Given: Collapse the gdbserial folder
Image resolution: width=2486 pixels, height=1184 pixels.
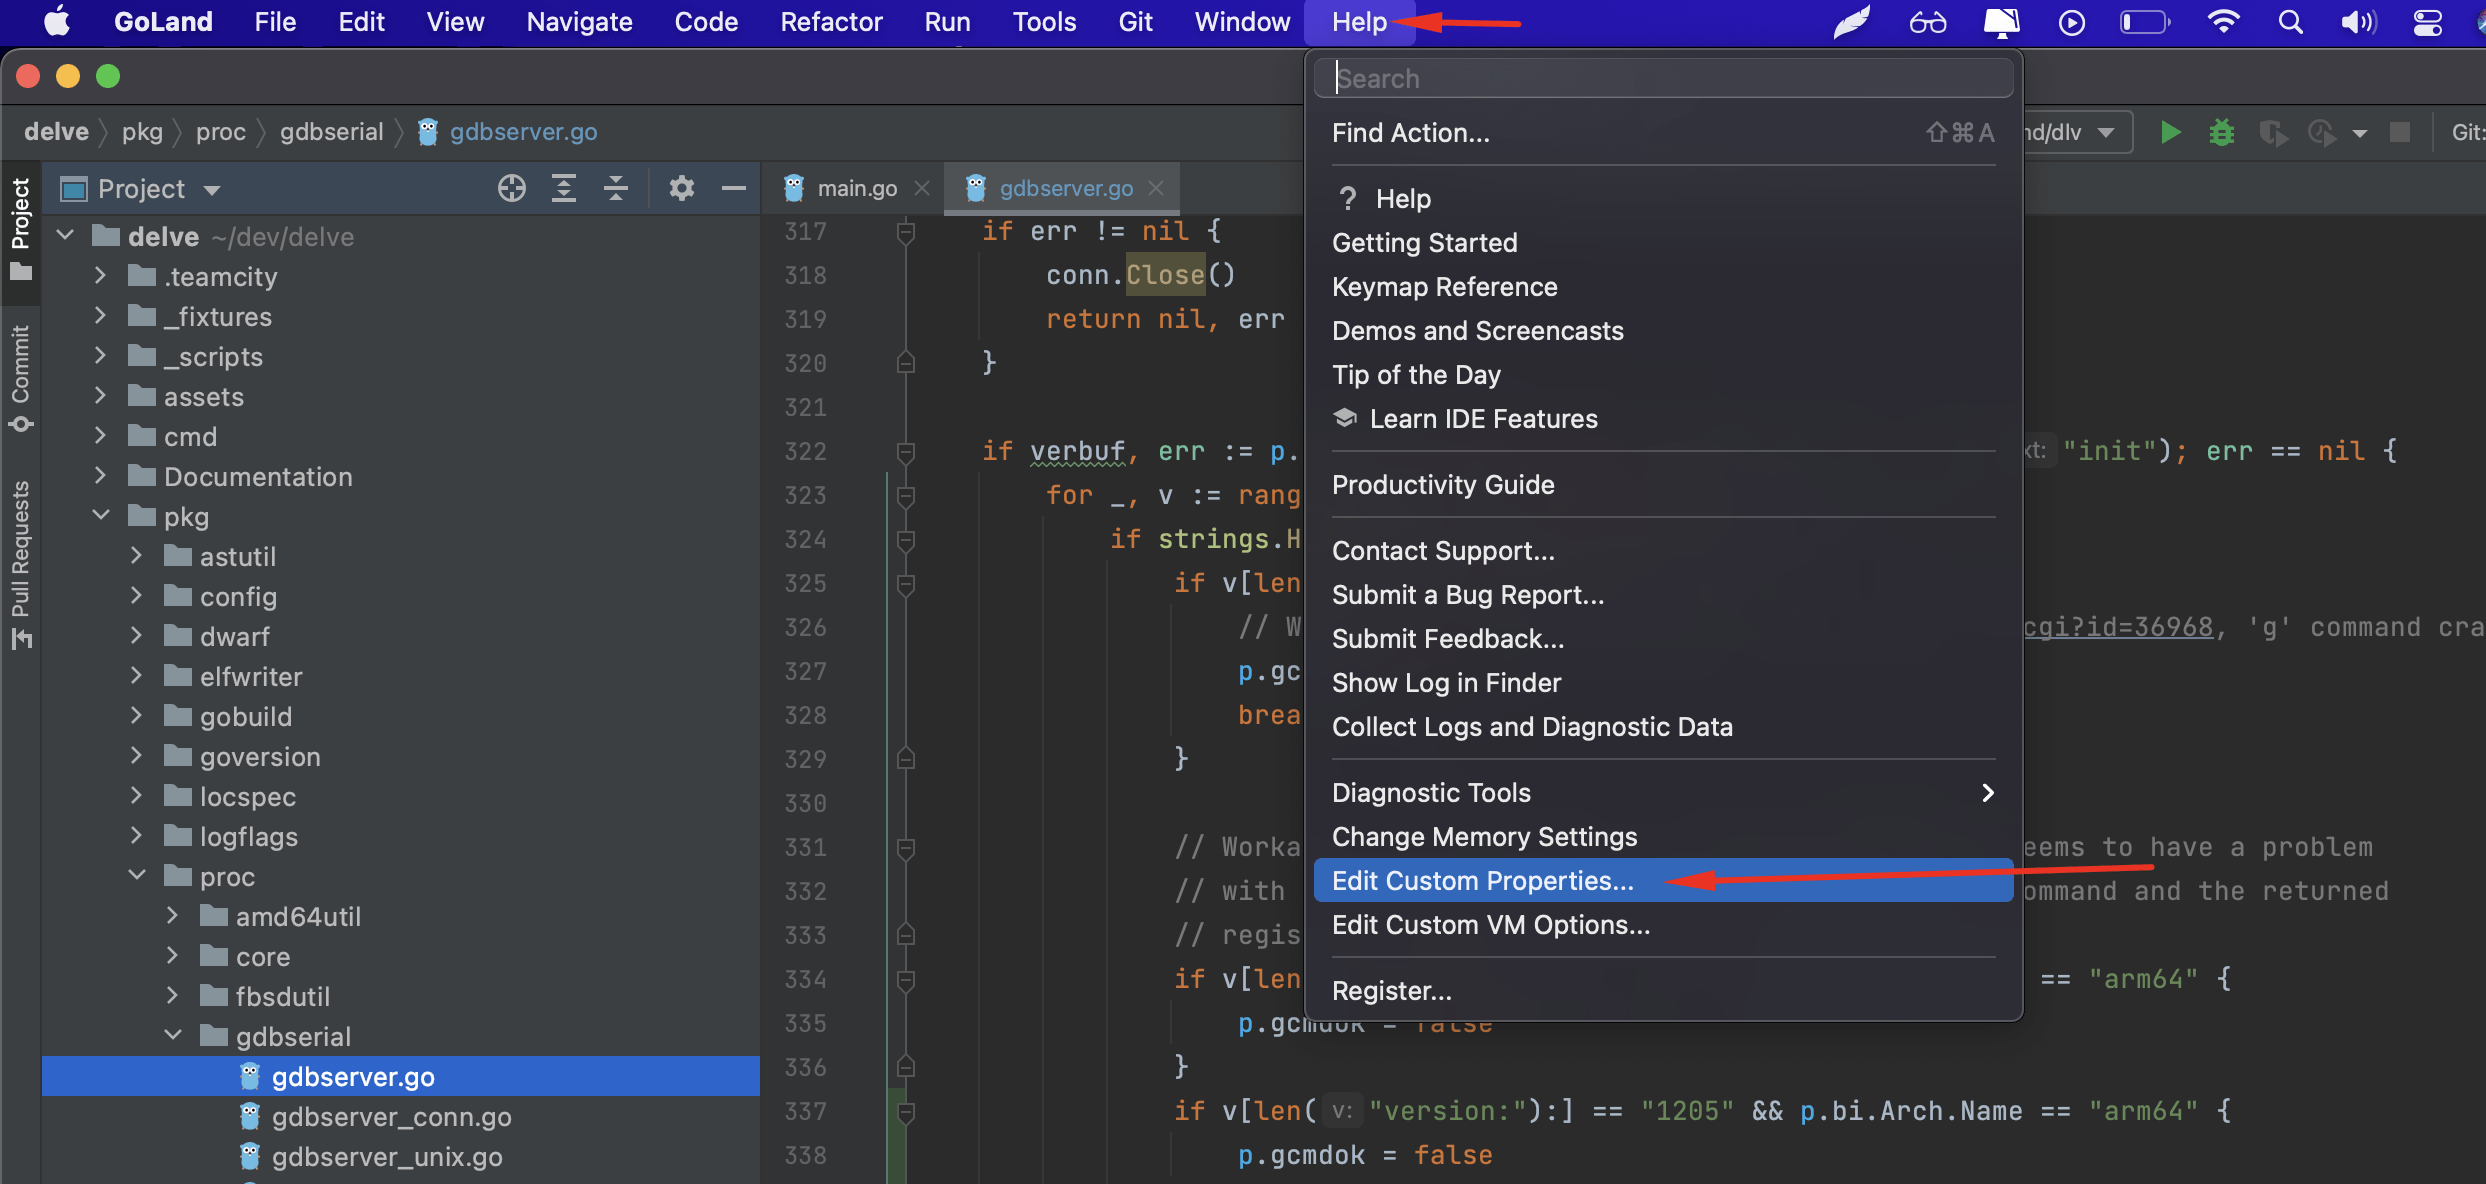Looking at the screenshot, I should 171,1036.
